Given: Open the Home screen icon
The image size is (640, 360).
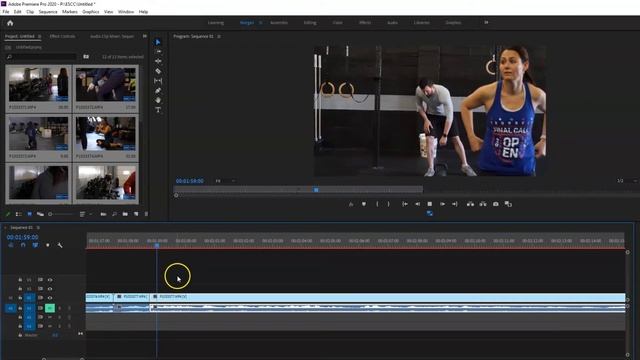Looking at the screenshot, I should [x=10, y=23].
